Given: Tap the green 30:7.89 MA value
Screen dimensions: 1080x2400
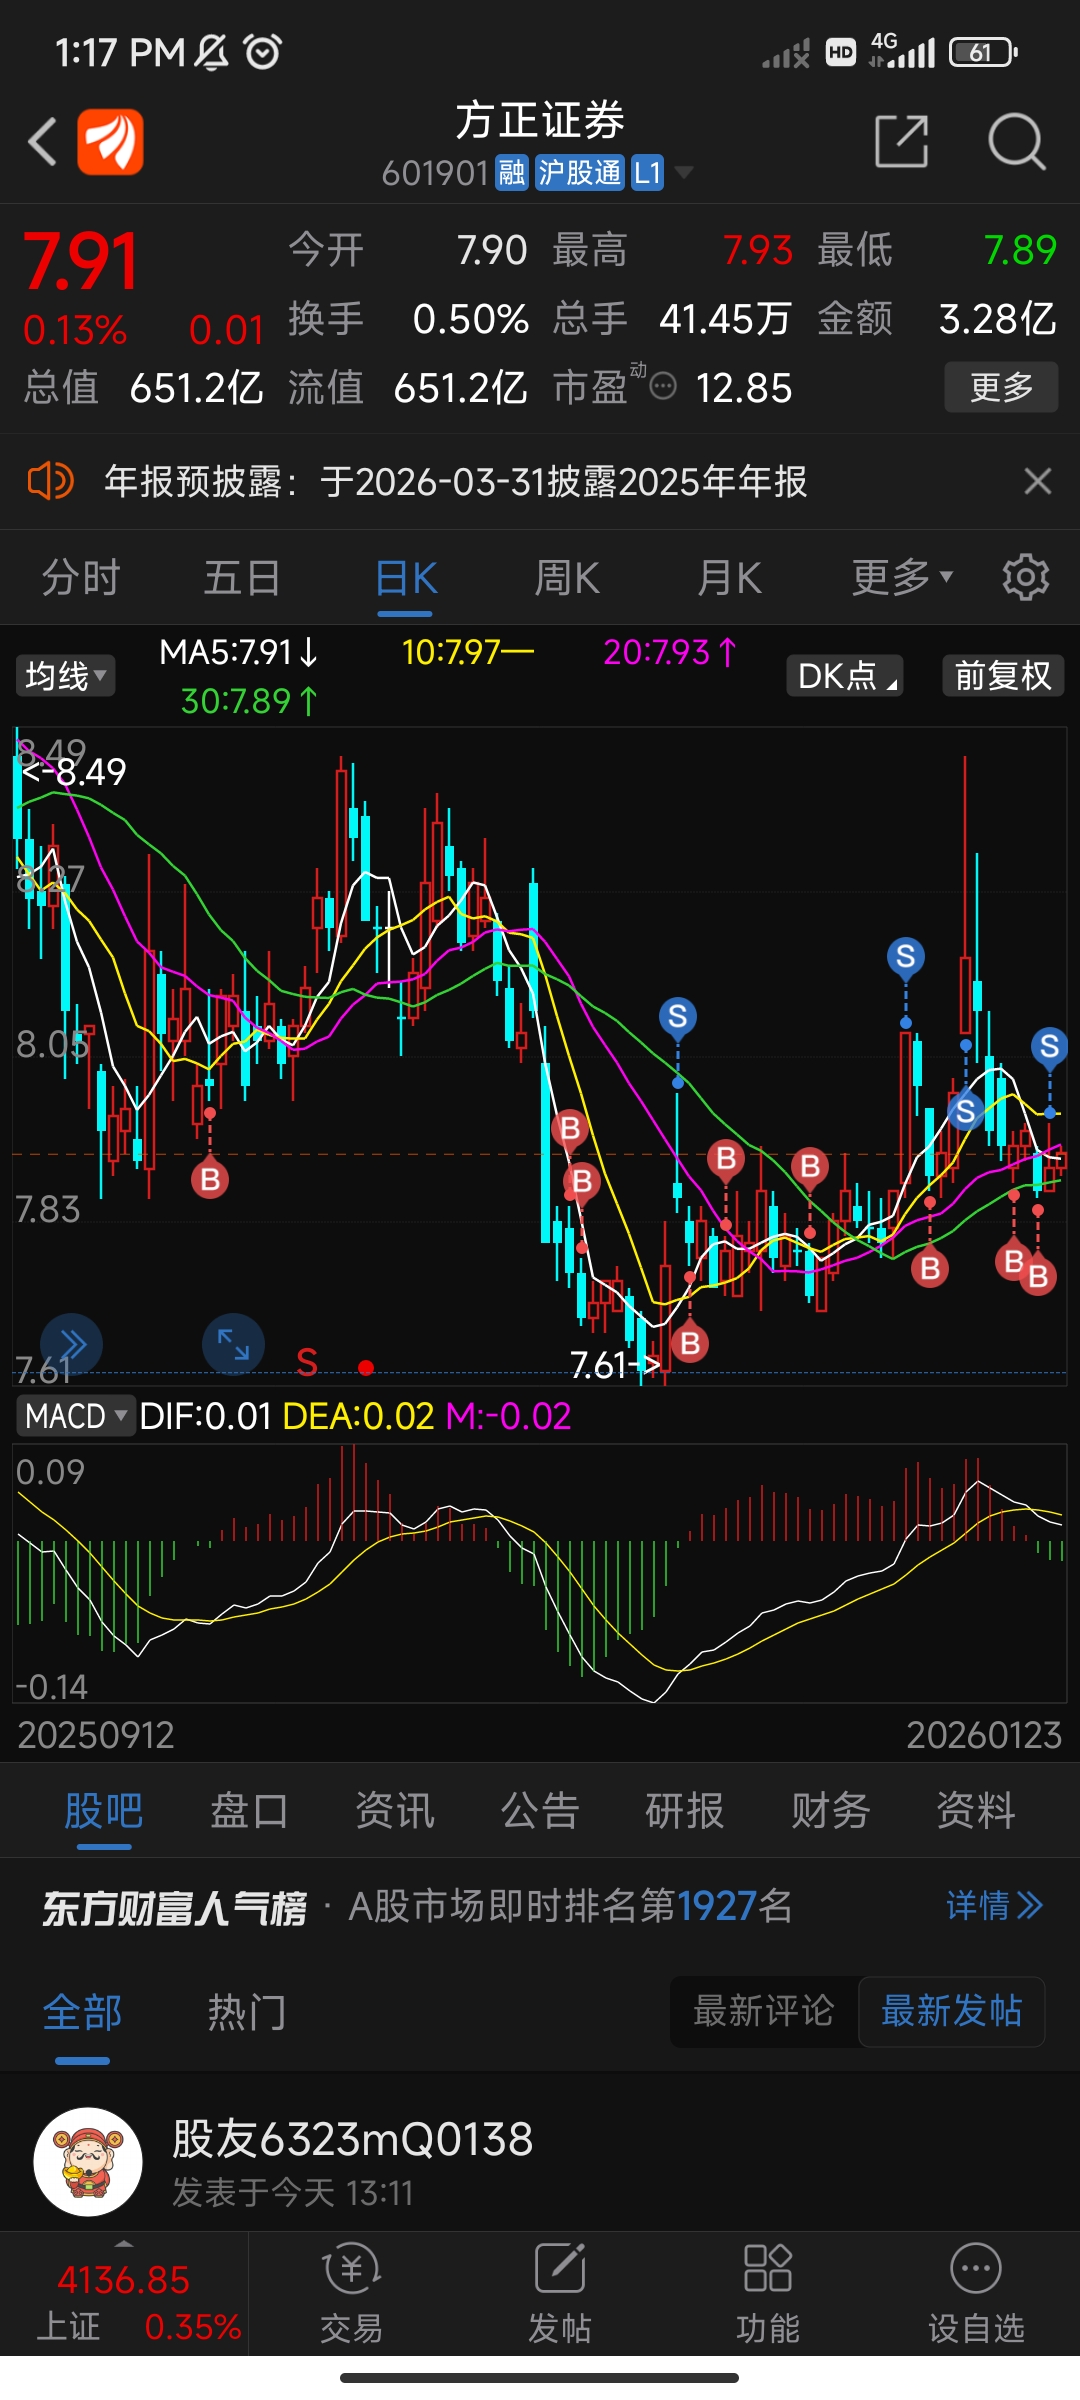Looking at the screenshot, I should (x=249, y=701).
